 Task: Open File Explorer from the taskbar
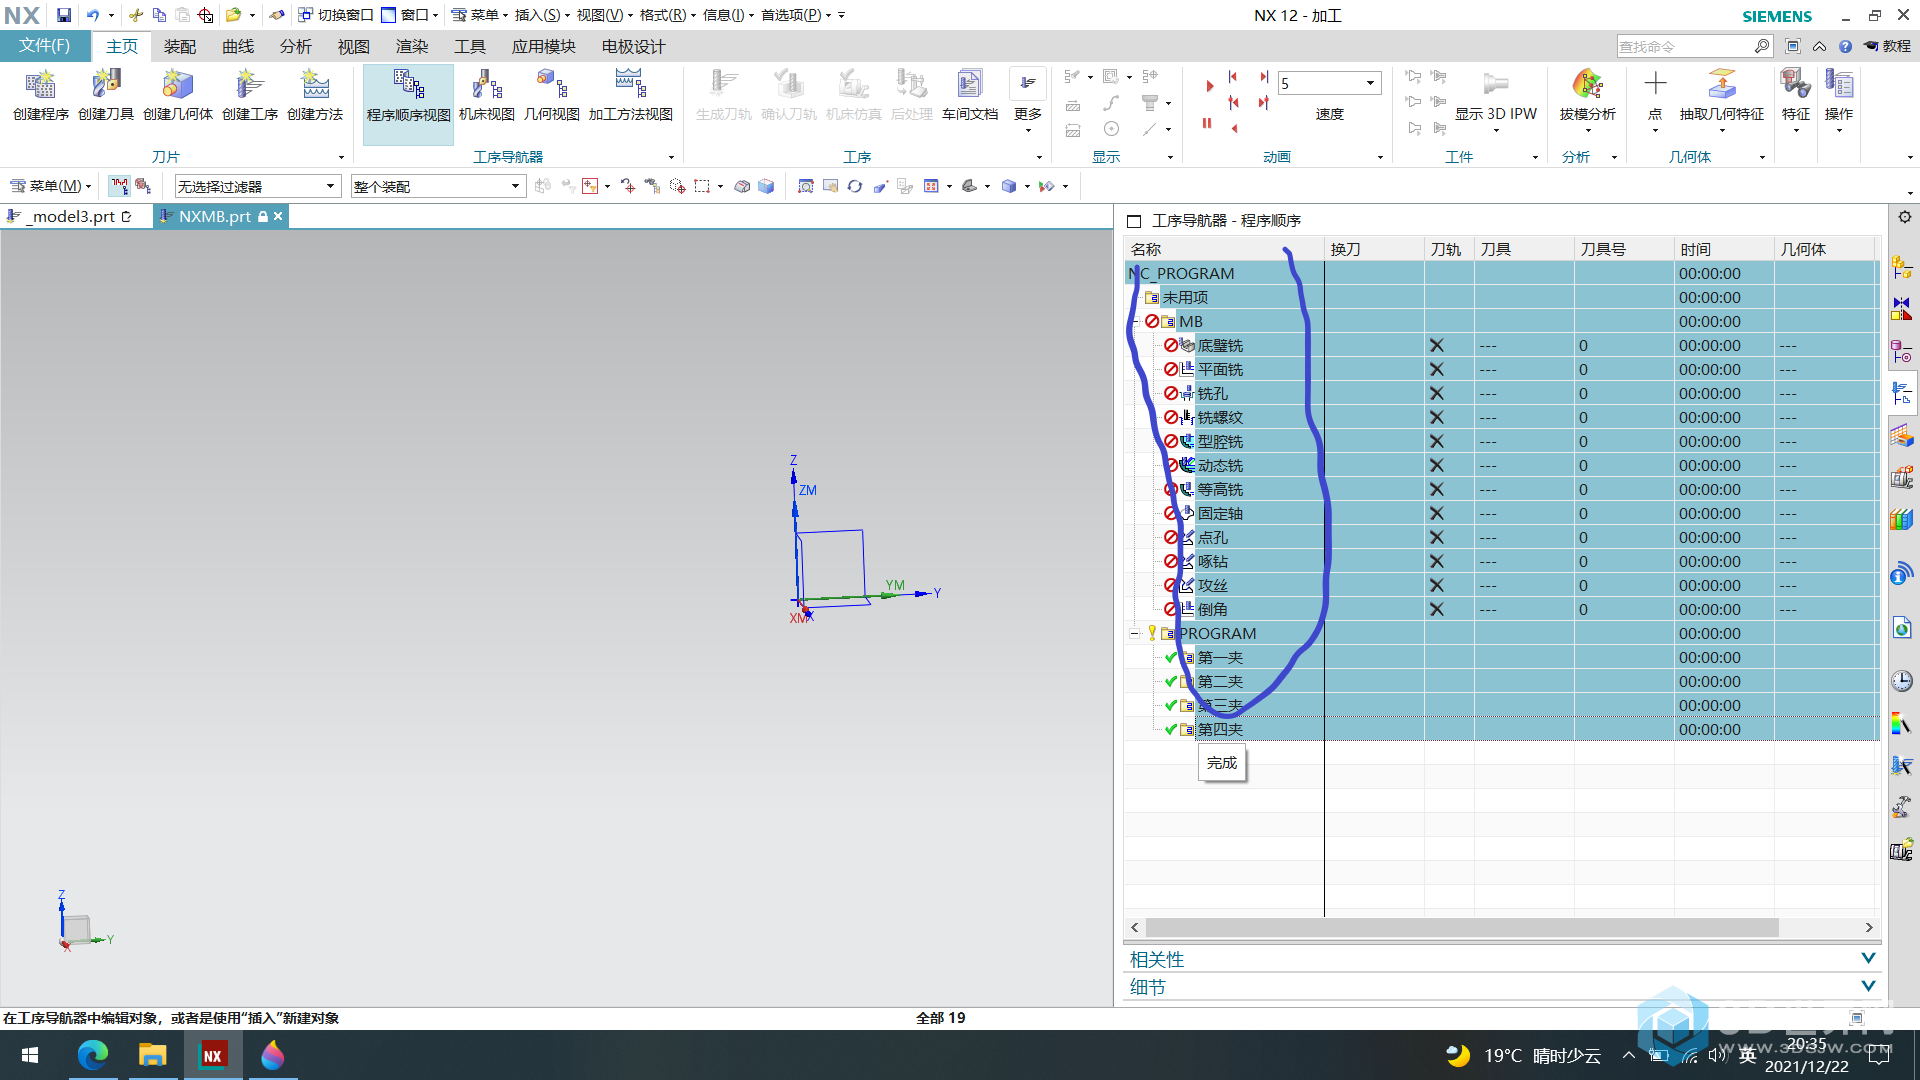(x=152, y=1055)
